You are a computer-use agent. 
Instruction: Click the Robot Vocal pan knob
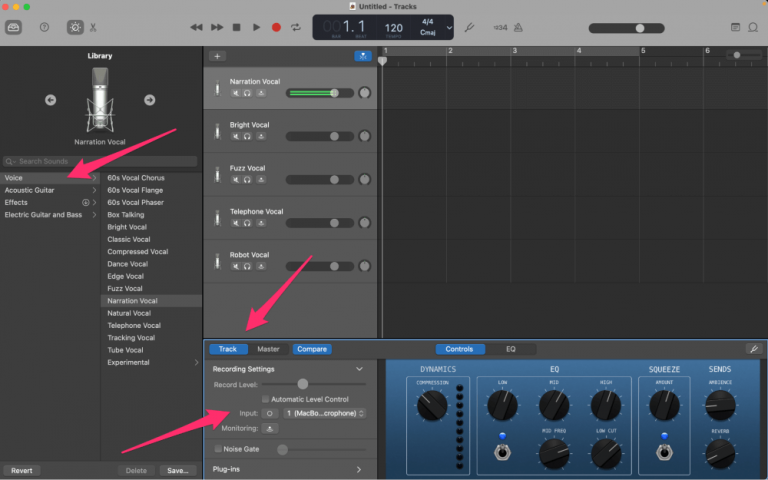[364, 266]
